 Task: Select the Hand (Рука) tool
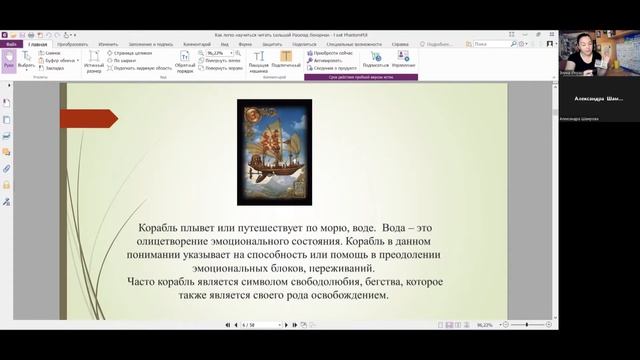click(9, 61)
